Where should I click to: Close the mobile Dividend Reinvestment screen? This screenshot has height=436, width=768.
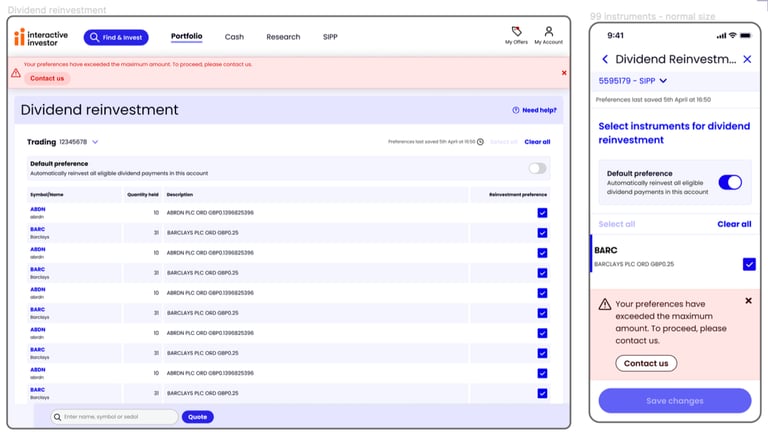(x=747, y=59)
